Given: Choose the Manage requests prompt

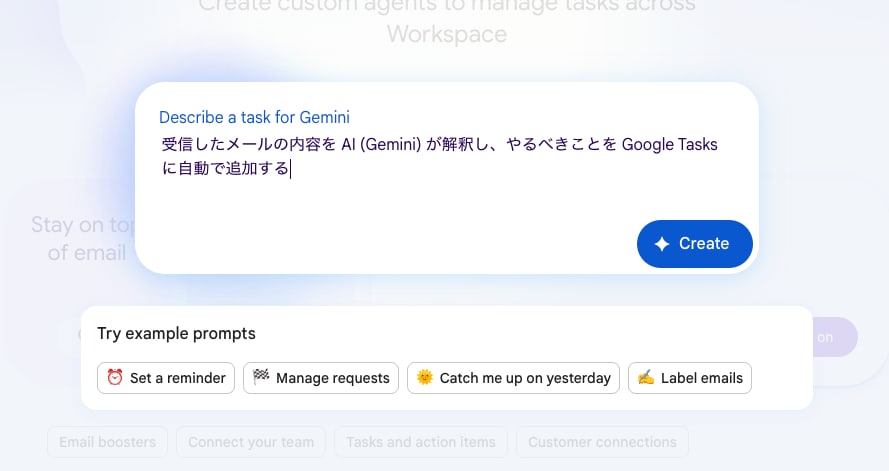Looking at the screenshot, I should point(321,378).
